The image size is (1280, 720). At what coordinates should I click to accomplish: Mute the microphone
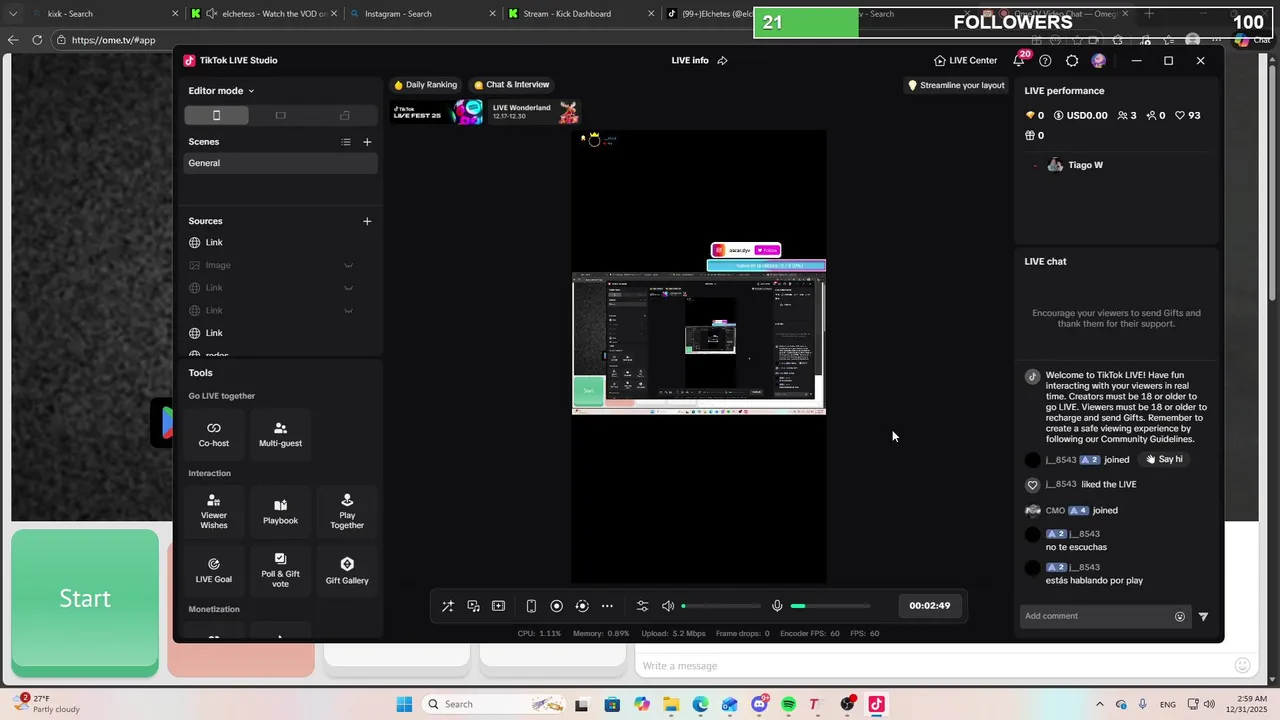pos(777,606)
